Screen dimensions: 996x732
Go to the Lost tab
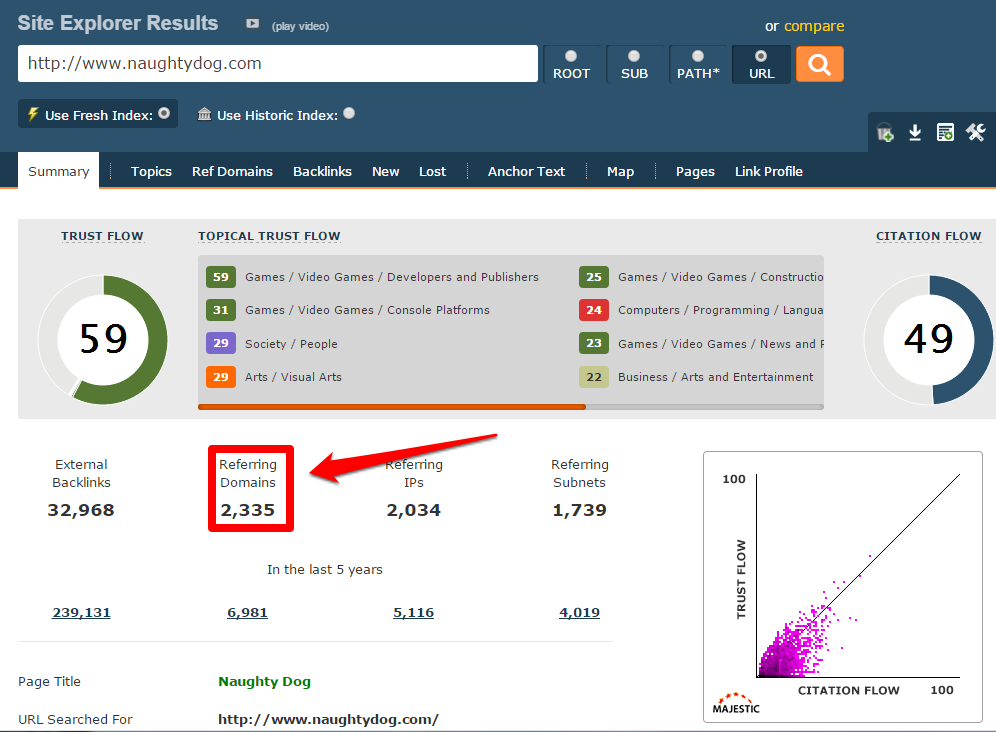(x=432, y=172)
